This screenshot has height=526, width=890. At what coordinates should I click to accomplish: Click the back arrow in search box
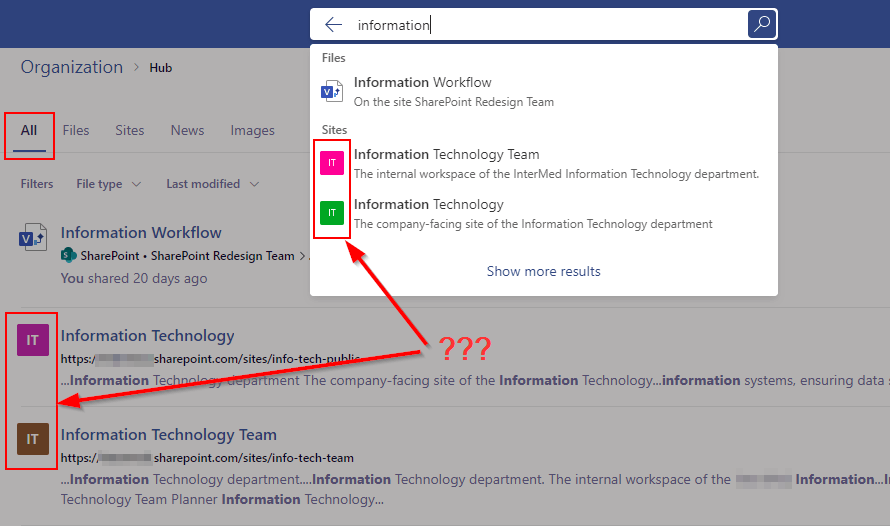(333, 24)
